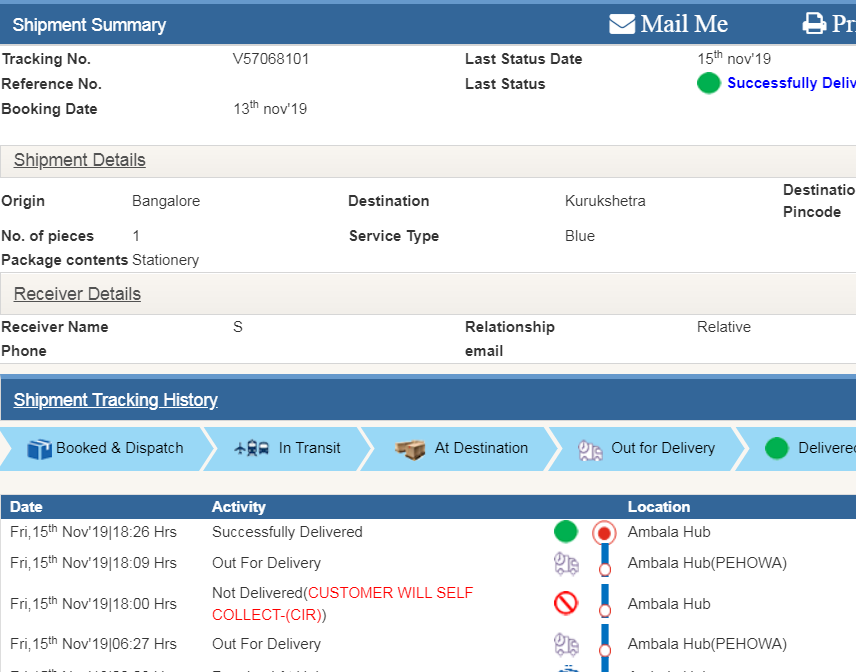Click the Date column header
This screenshot has height=672, width=856.
coord(26,507)
